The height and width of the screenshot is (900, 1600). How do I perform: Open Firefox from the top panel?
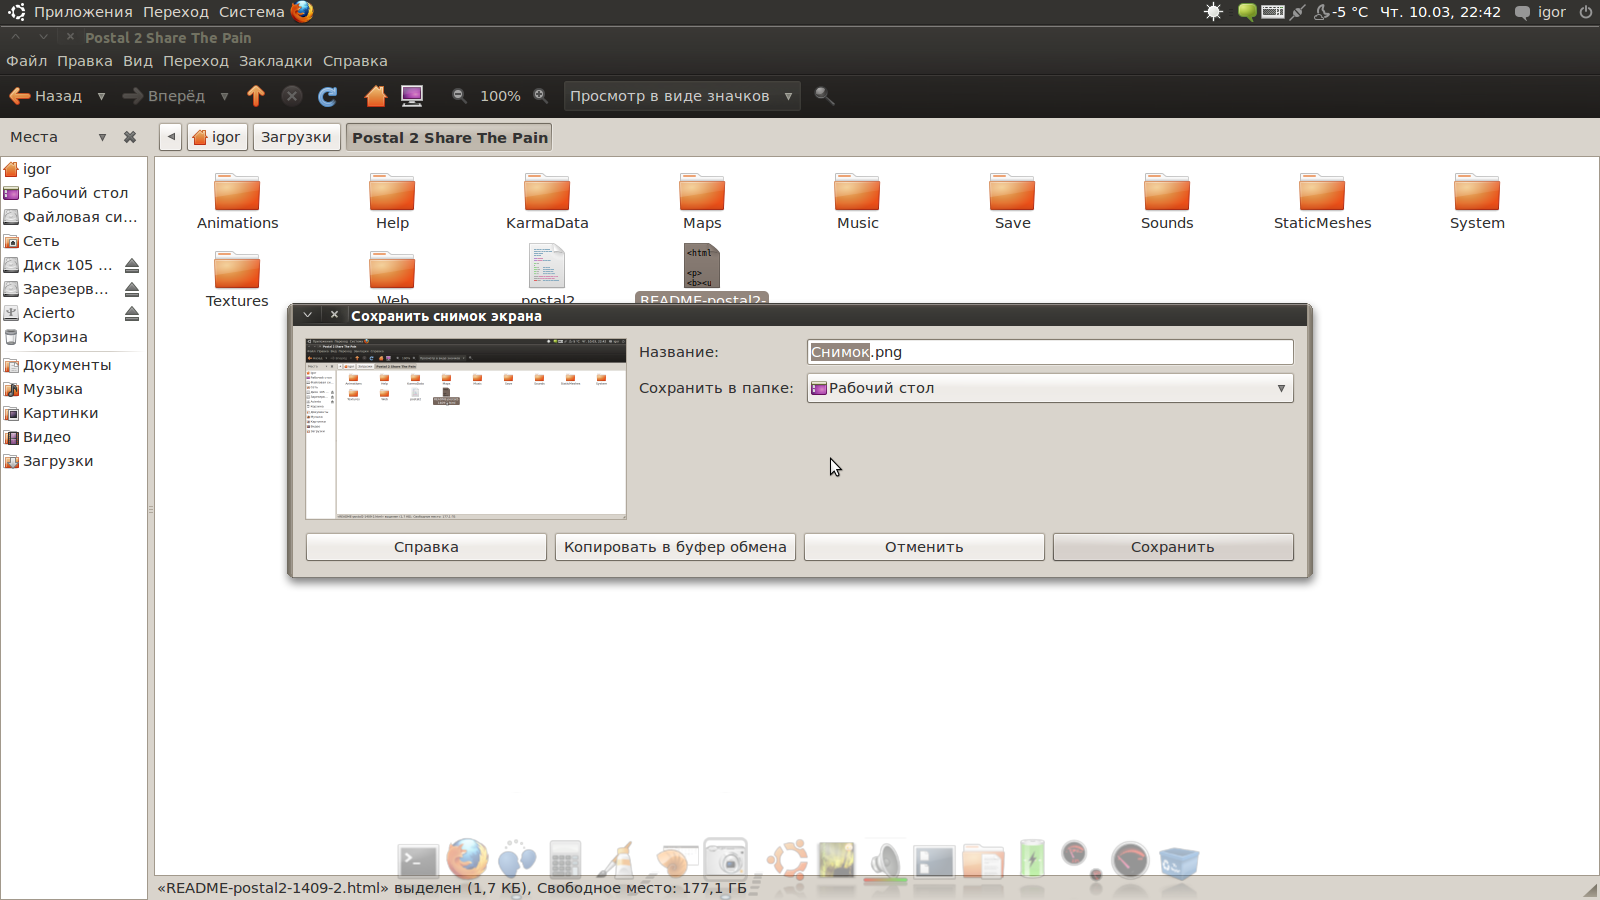302,11
